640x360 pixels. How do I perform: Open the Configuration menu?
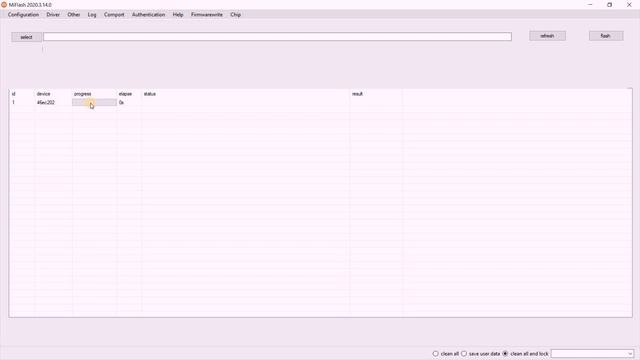pos(23,15)
